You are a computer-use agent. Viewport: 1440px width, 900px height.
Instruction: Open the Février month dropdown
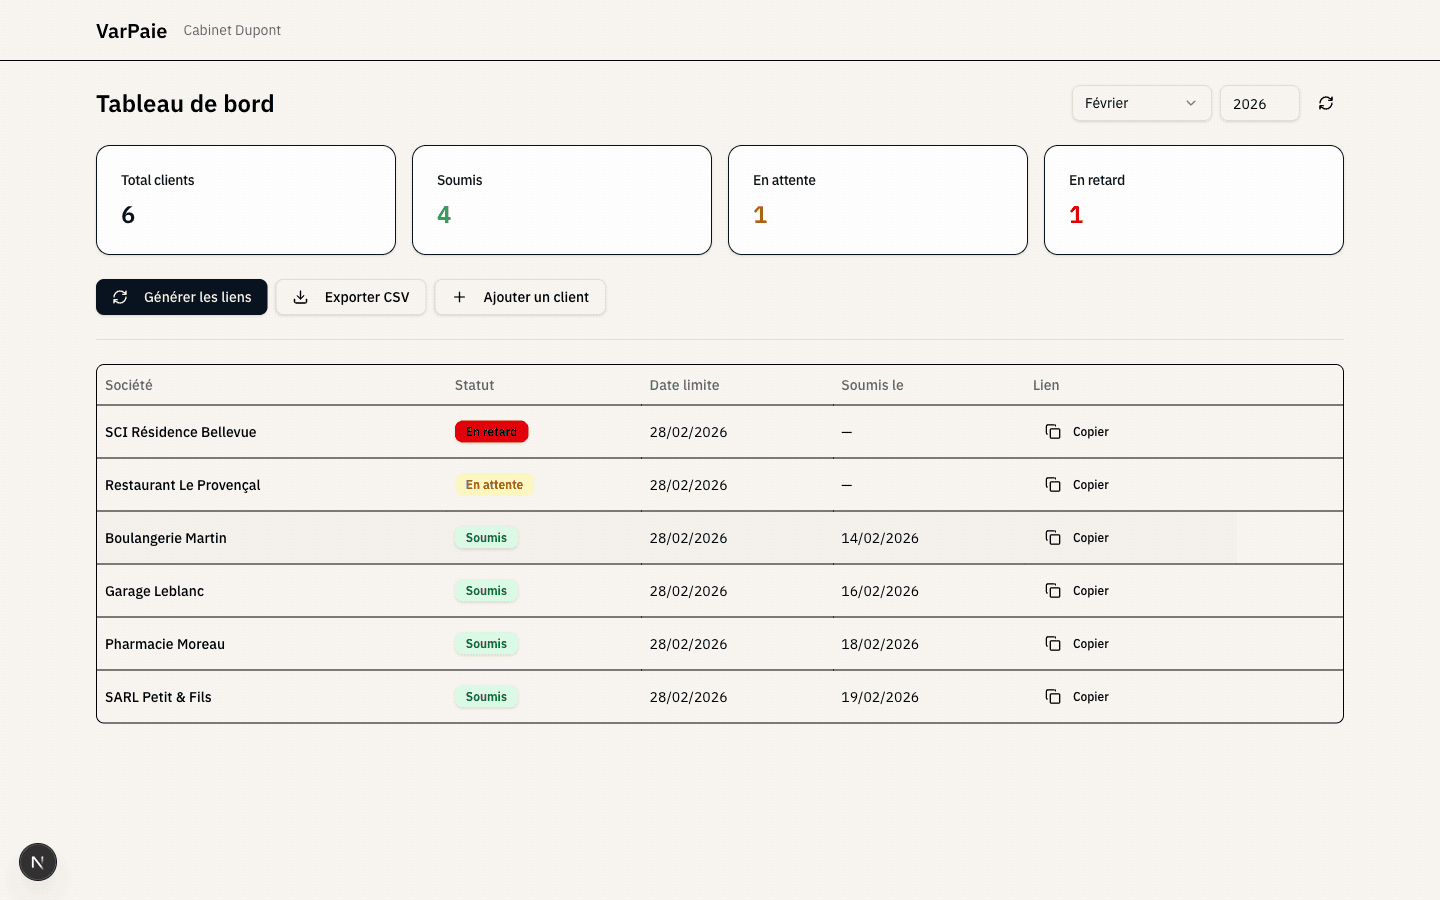(x=1141, y=103)
